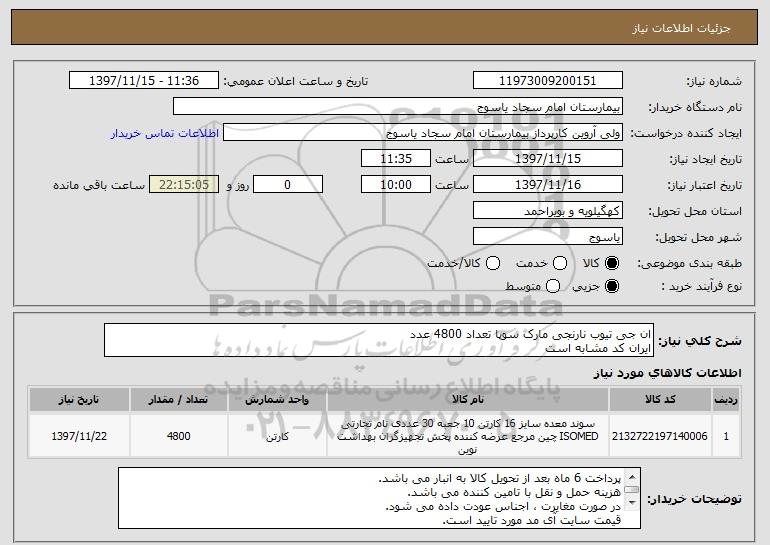Click the public announcement date-time field
The height and width of the screenshot is (545, 770).
pyautogui.click(x=144, y=81)
